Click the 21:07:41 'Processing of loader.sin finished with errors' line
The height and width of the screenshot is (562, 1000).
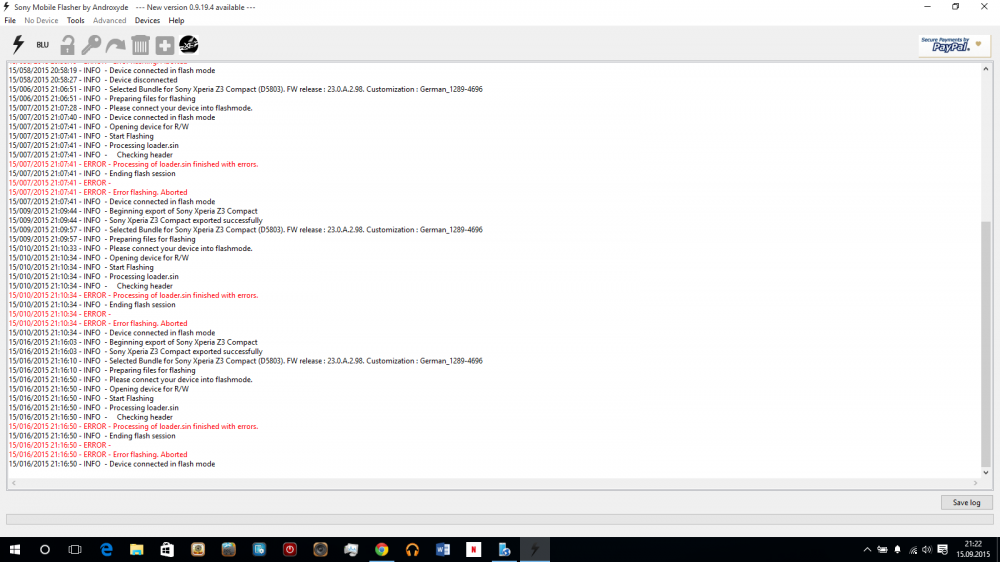click(x=133, y=164)
